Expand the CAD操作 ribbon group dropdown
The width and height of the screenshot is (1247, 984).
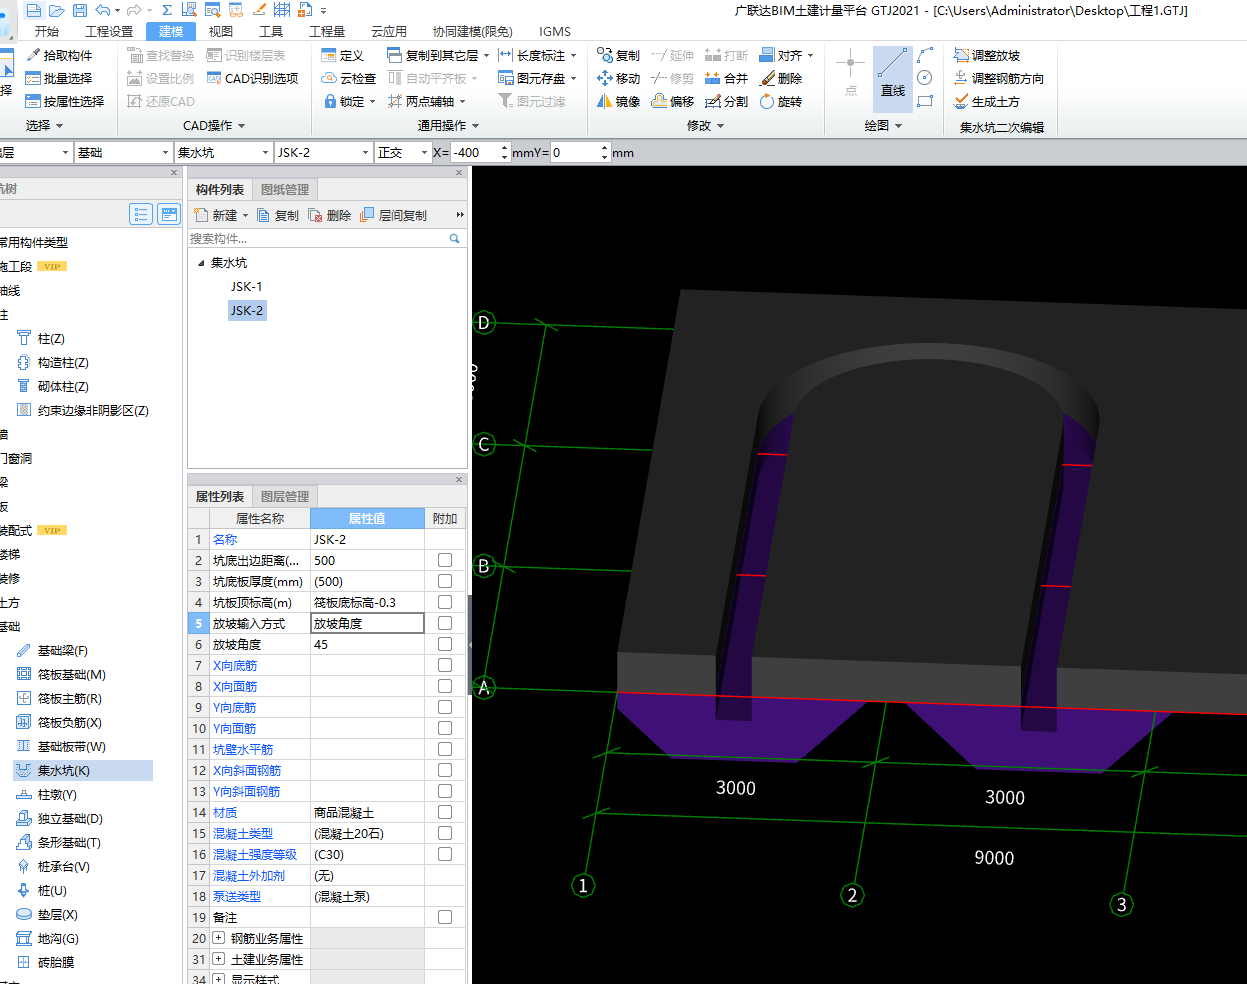tap(214, 125)
